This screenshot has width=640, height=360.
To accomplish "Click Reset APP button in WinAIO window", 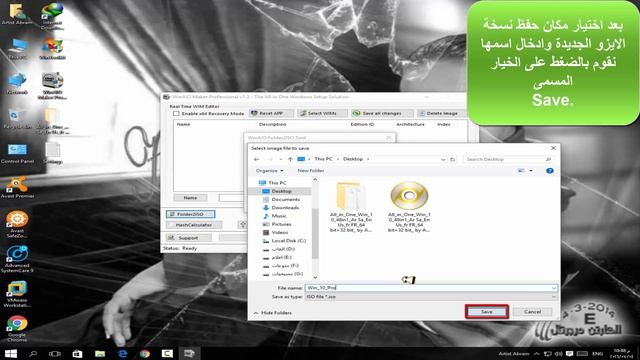I will (x=271, y=113).
